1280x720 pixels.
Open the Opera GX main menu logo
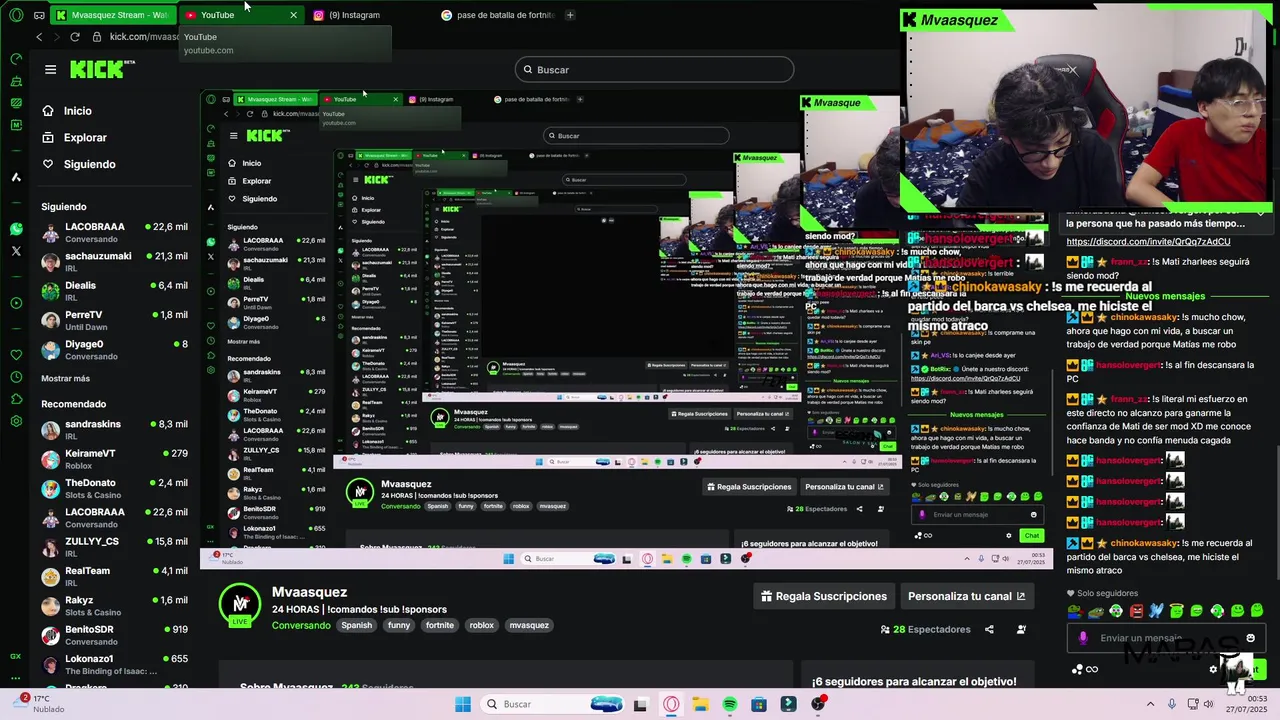[15, 15]
